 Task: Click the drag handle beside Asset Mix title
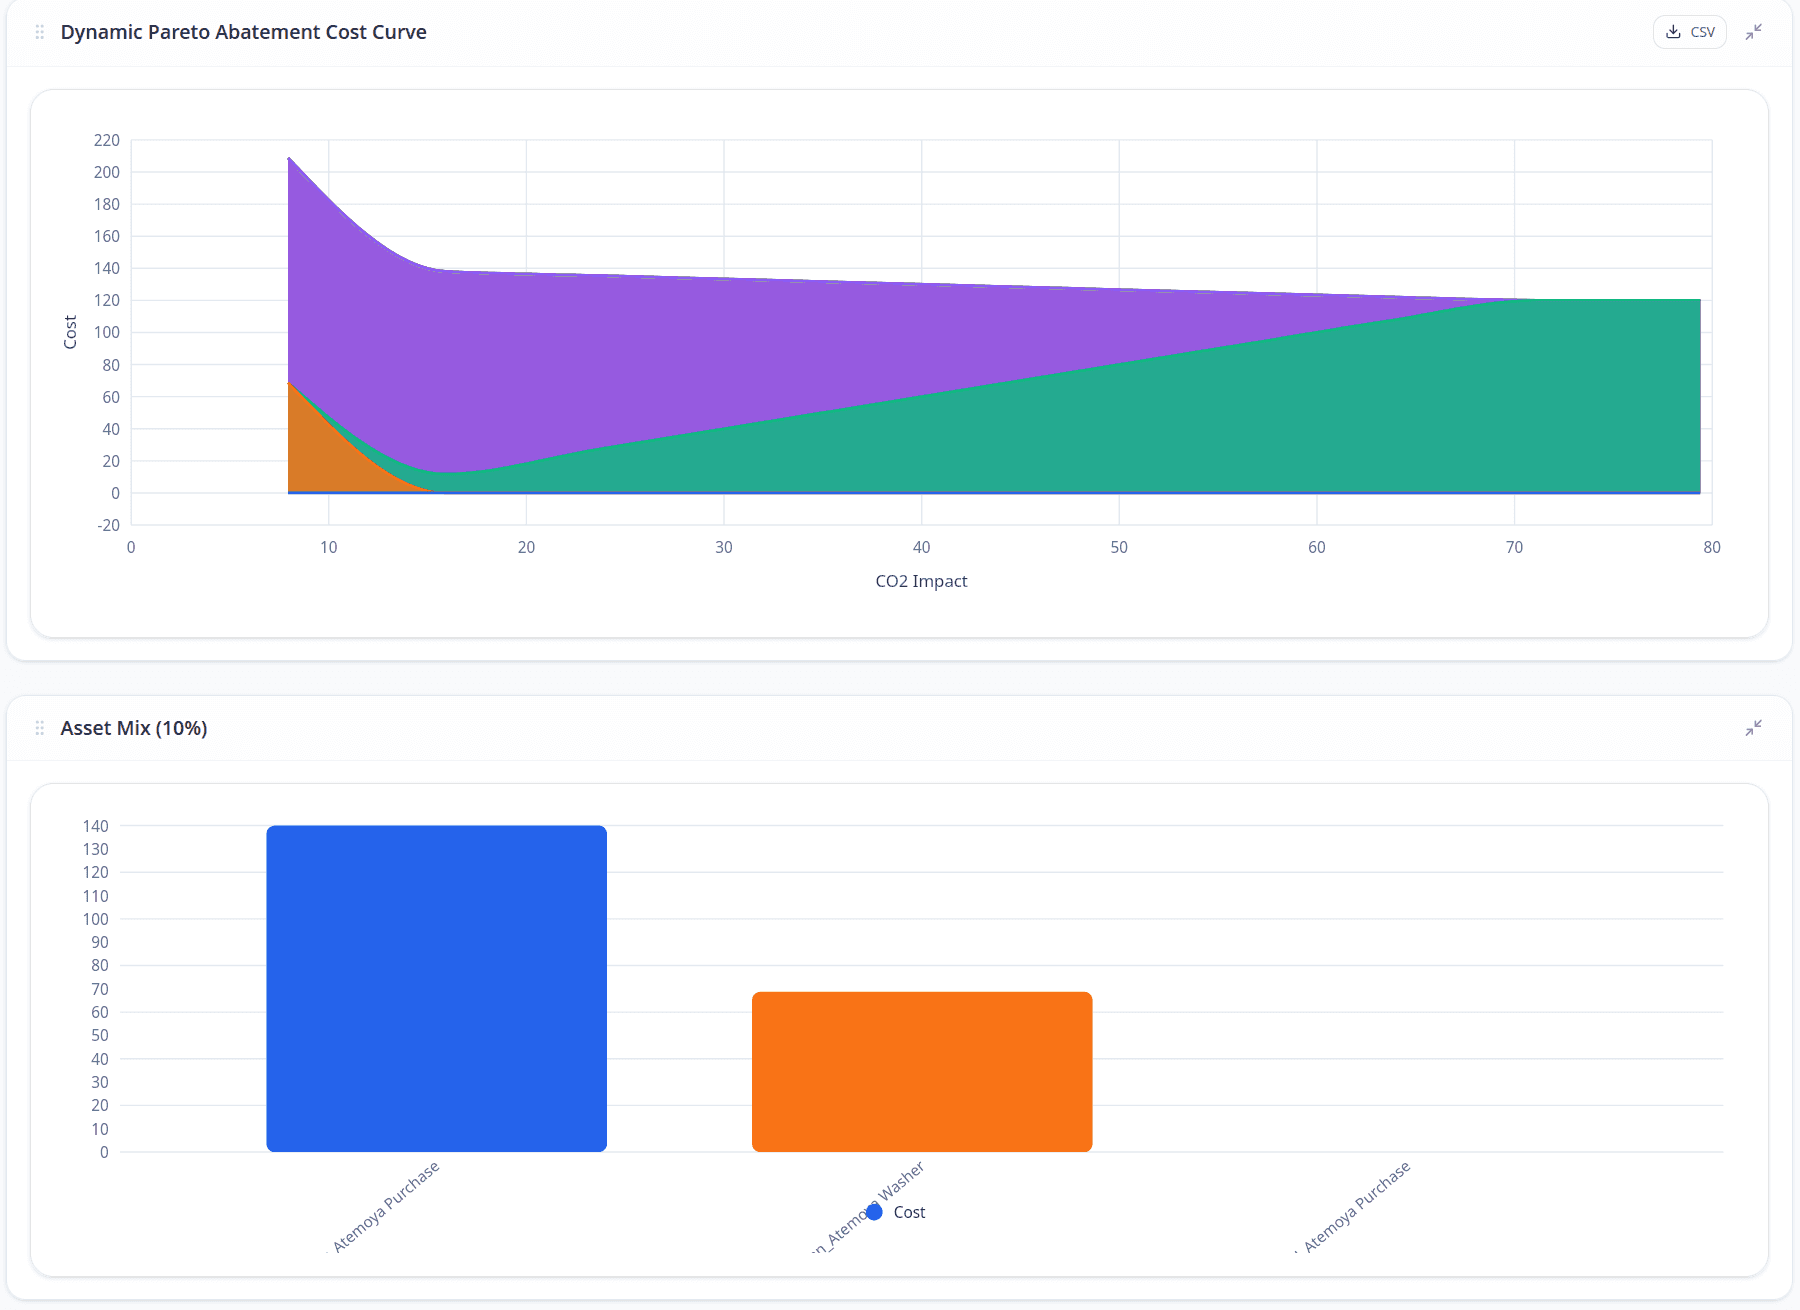40,728
